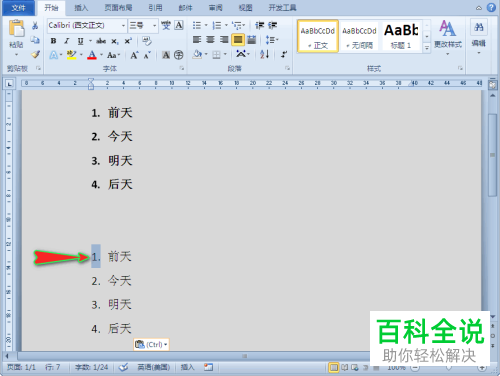500x376 pixels.
Task: Switch to the 开发工具 (Developer) tab
Action: click(x=282, y=8)
